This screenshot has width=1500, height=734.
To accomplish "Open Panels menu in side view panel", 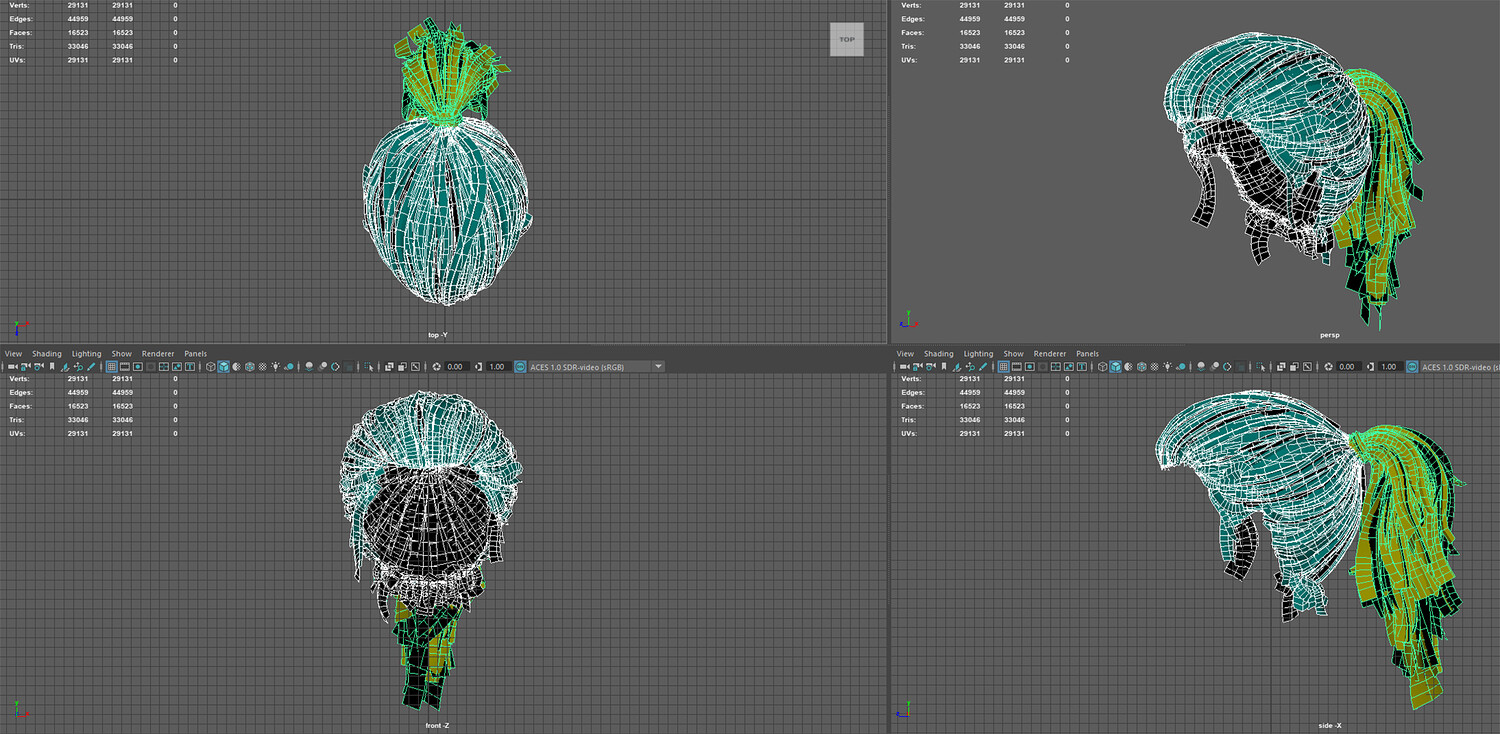I will (1087, 354).
